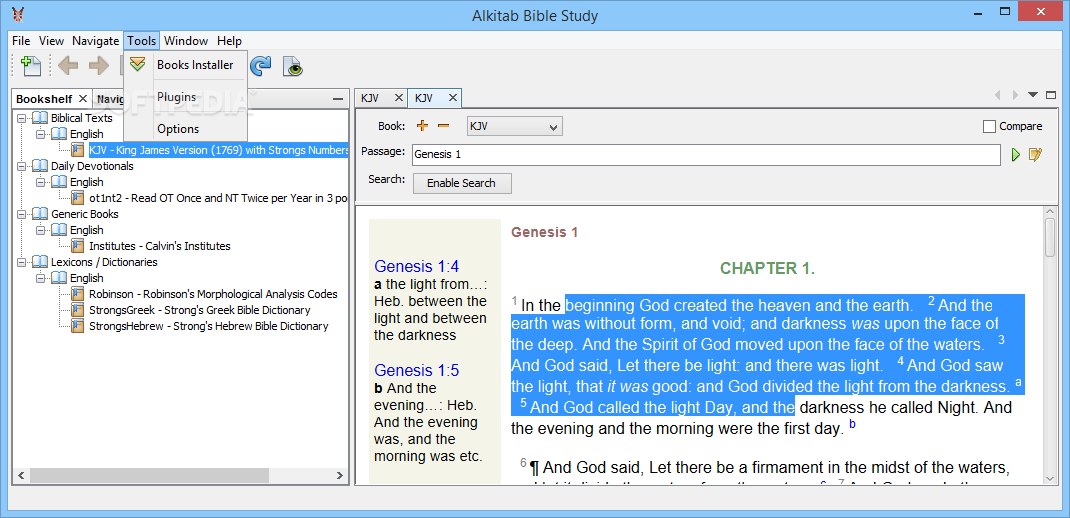Select Calvin's Institutes in the tree
1070x518 pixels.
tap(160, 246)
